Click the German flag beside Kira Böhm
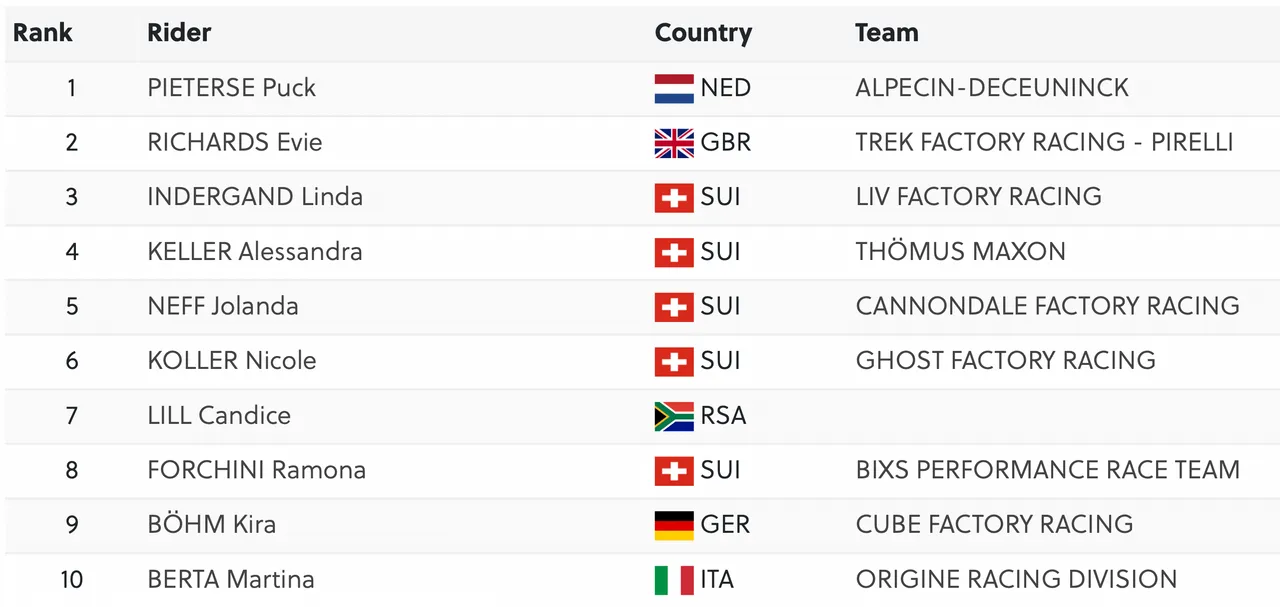This screenshot has height=607, width=1280. tap(674, 525)
